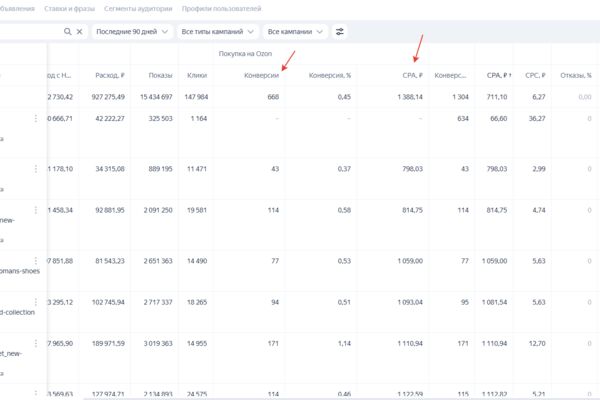Sort by 'Клики' column header
Image resolution: width=600 pixels, height=400 pixels.
pos(197,75)
